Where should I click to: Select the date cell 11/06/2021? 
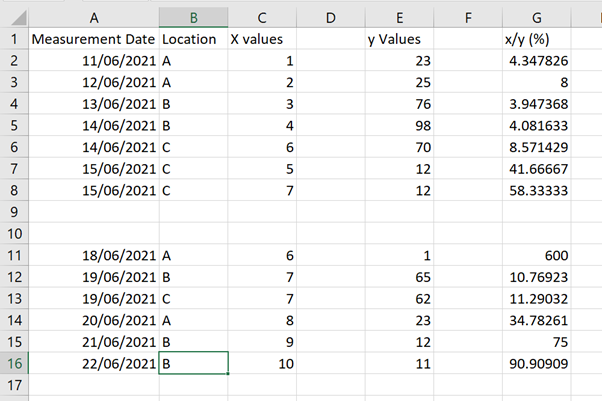click(x=94, y=61)
